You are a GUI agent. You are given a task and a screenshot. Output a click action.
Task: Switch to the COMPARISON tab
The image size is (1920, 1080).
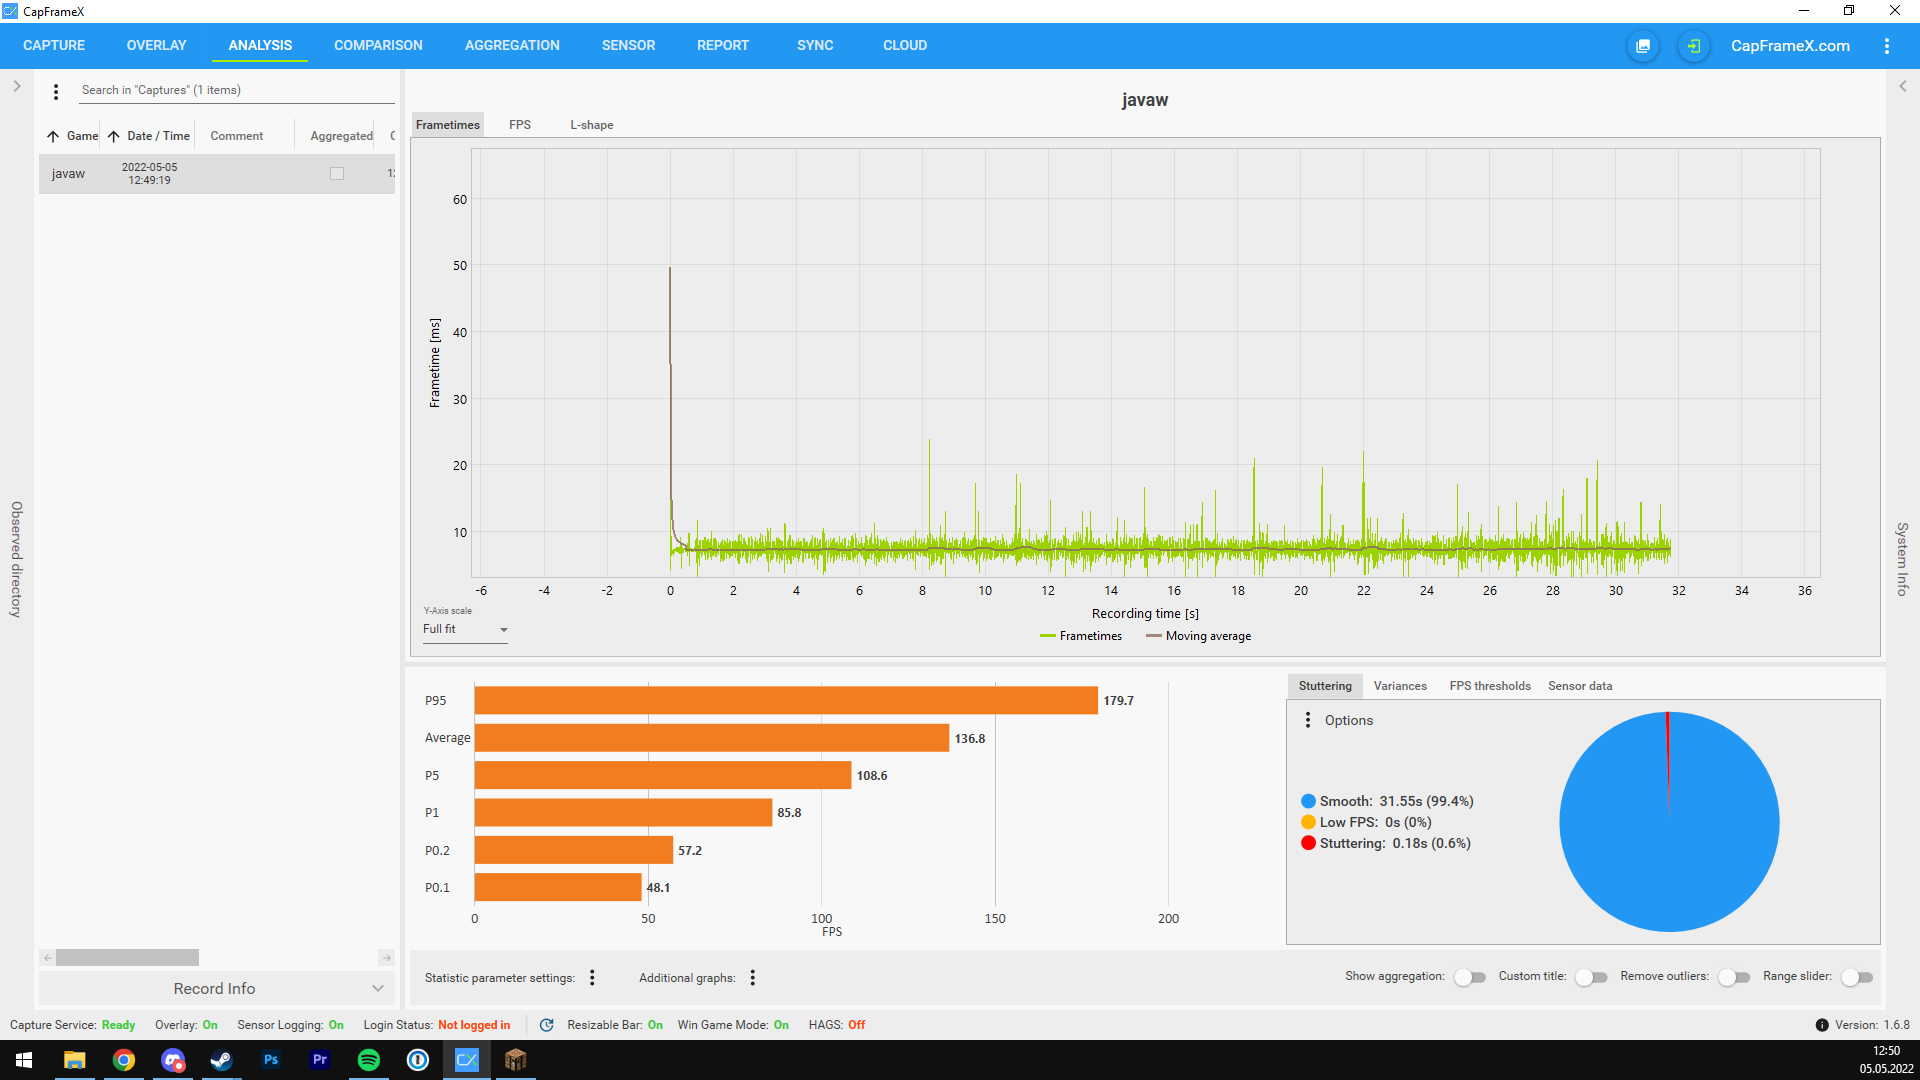point(378,45)
